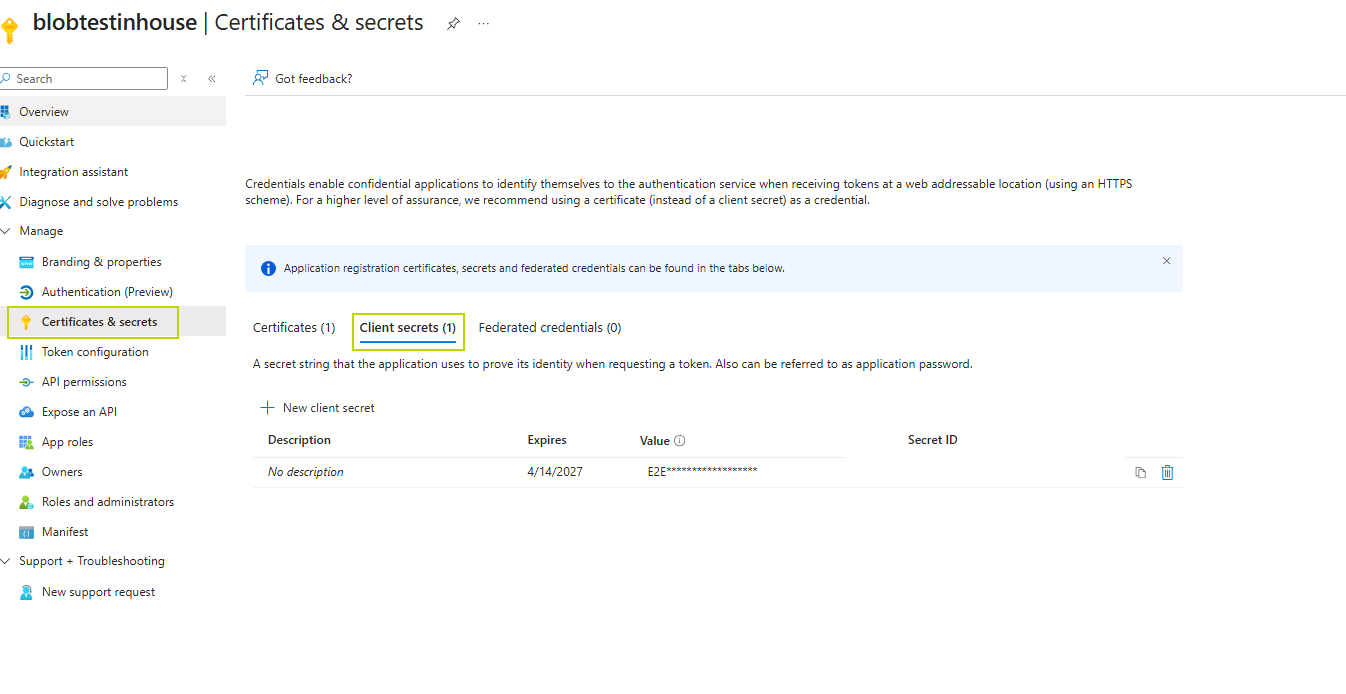The image size is (1346, 694).
Task: Delete the client secret with trash icon
Action: click(1167, 473)
